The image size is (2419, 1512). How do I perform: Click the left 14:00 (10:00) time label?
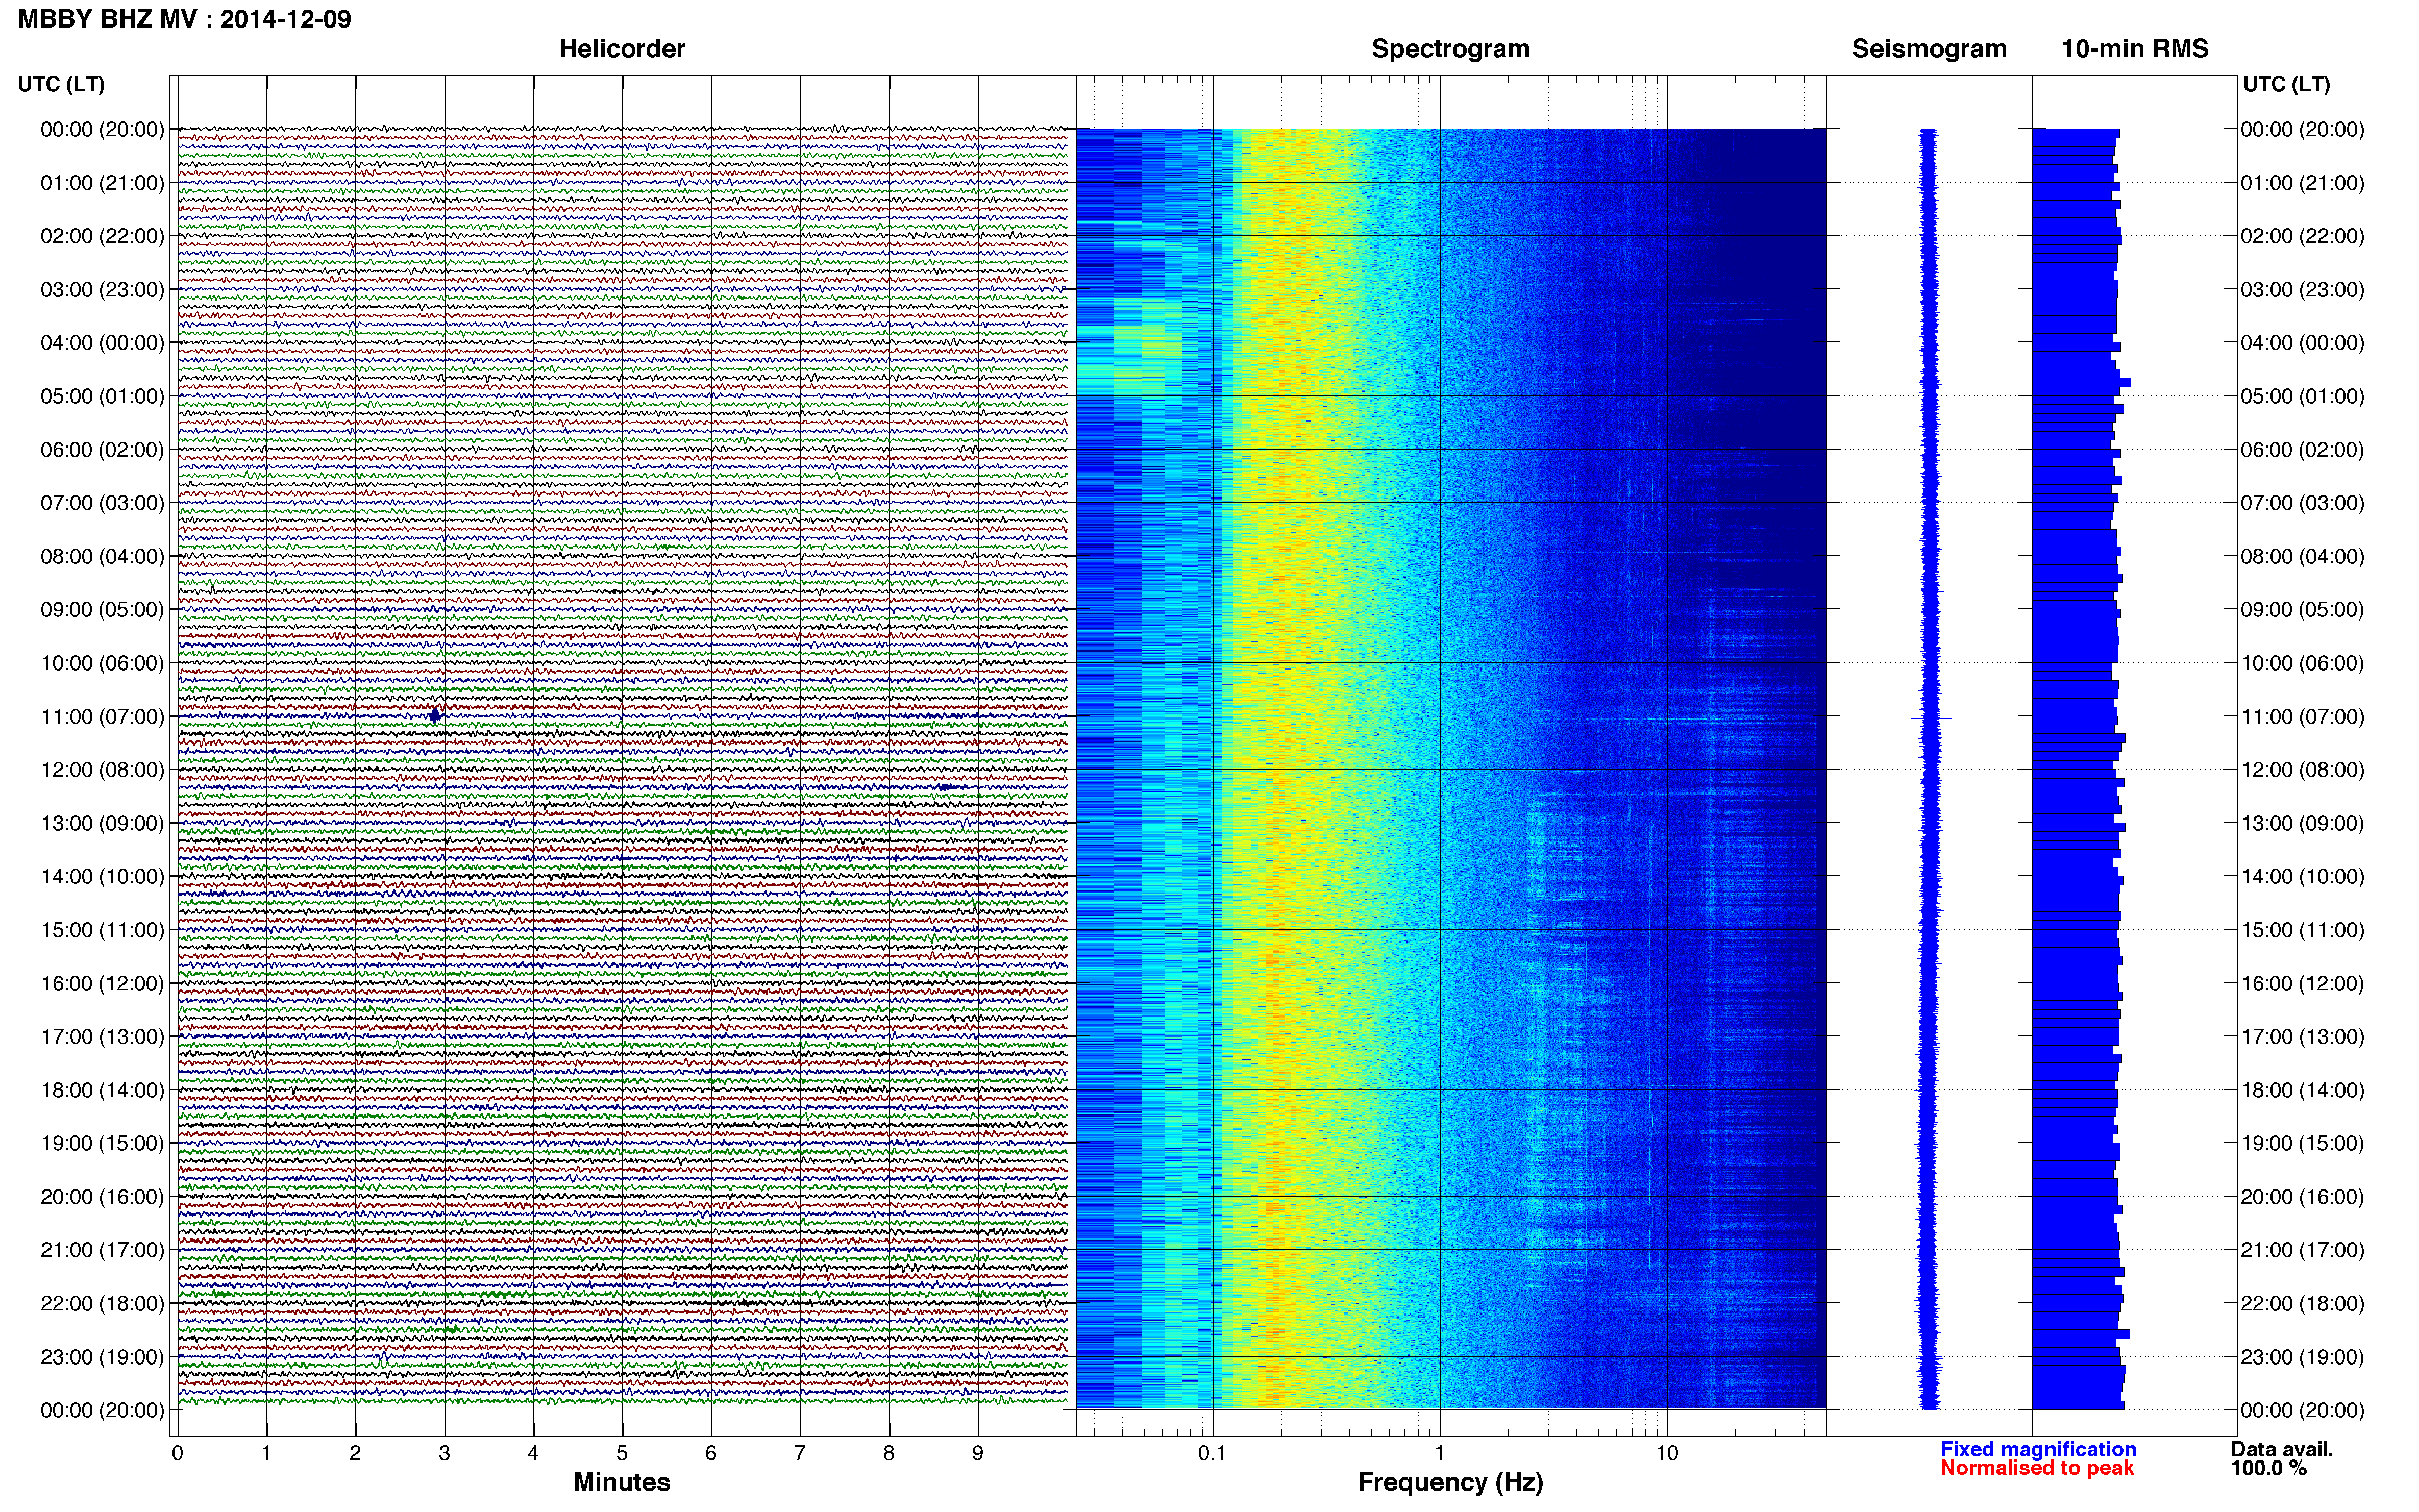(x=102, y=877)
